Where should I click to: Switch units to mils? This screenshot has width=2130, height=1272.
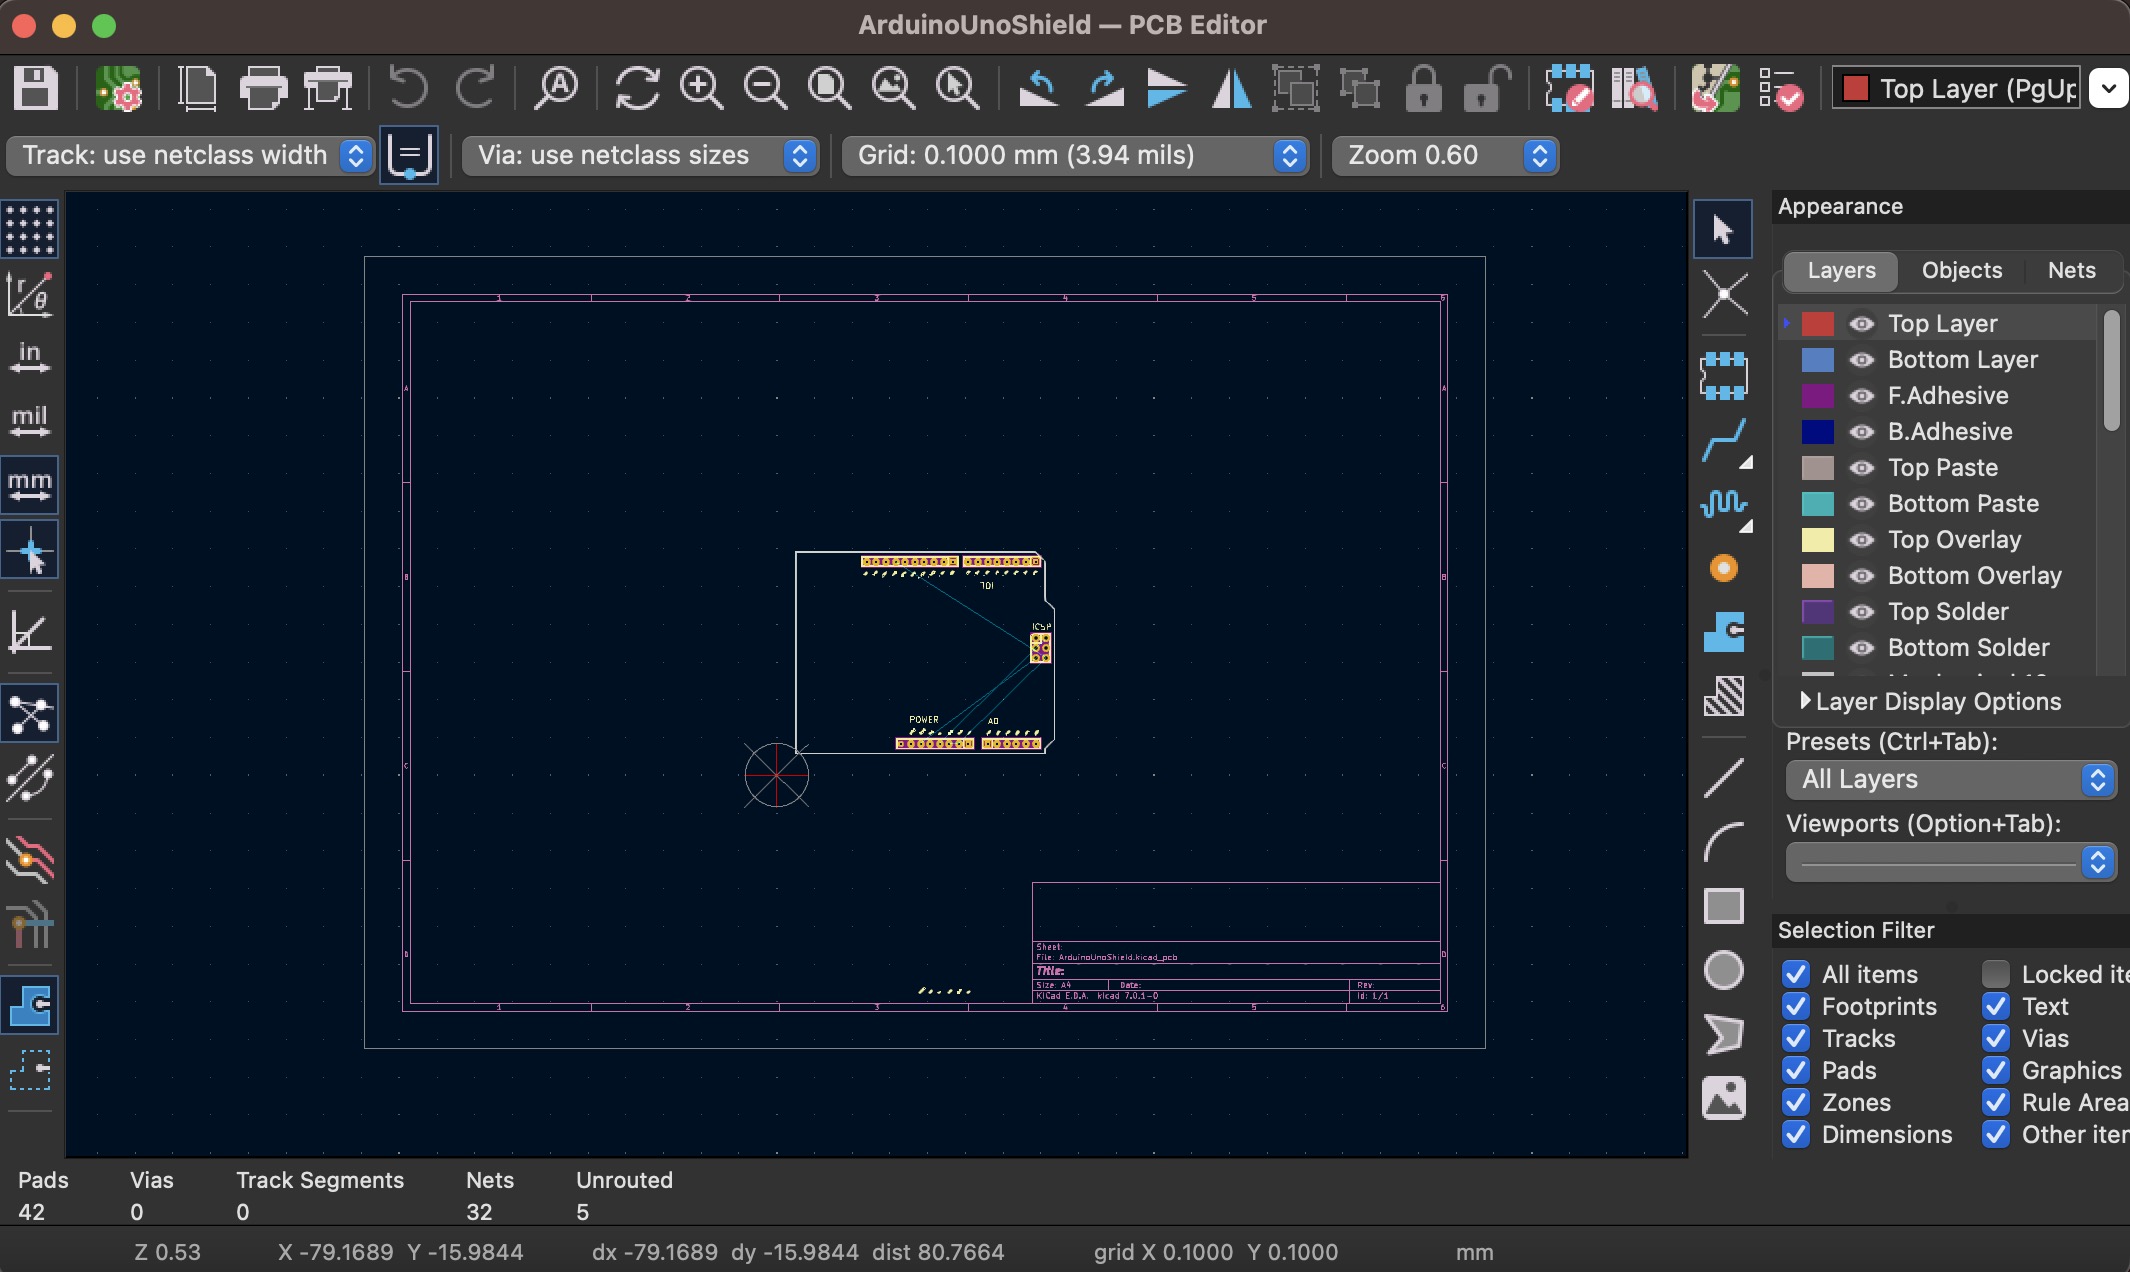[30, 421]
